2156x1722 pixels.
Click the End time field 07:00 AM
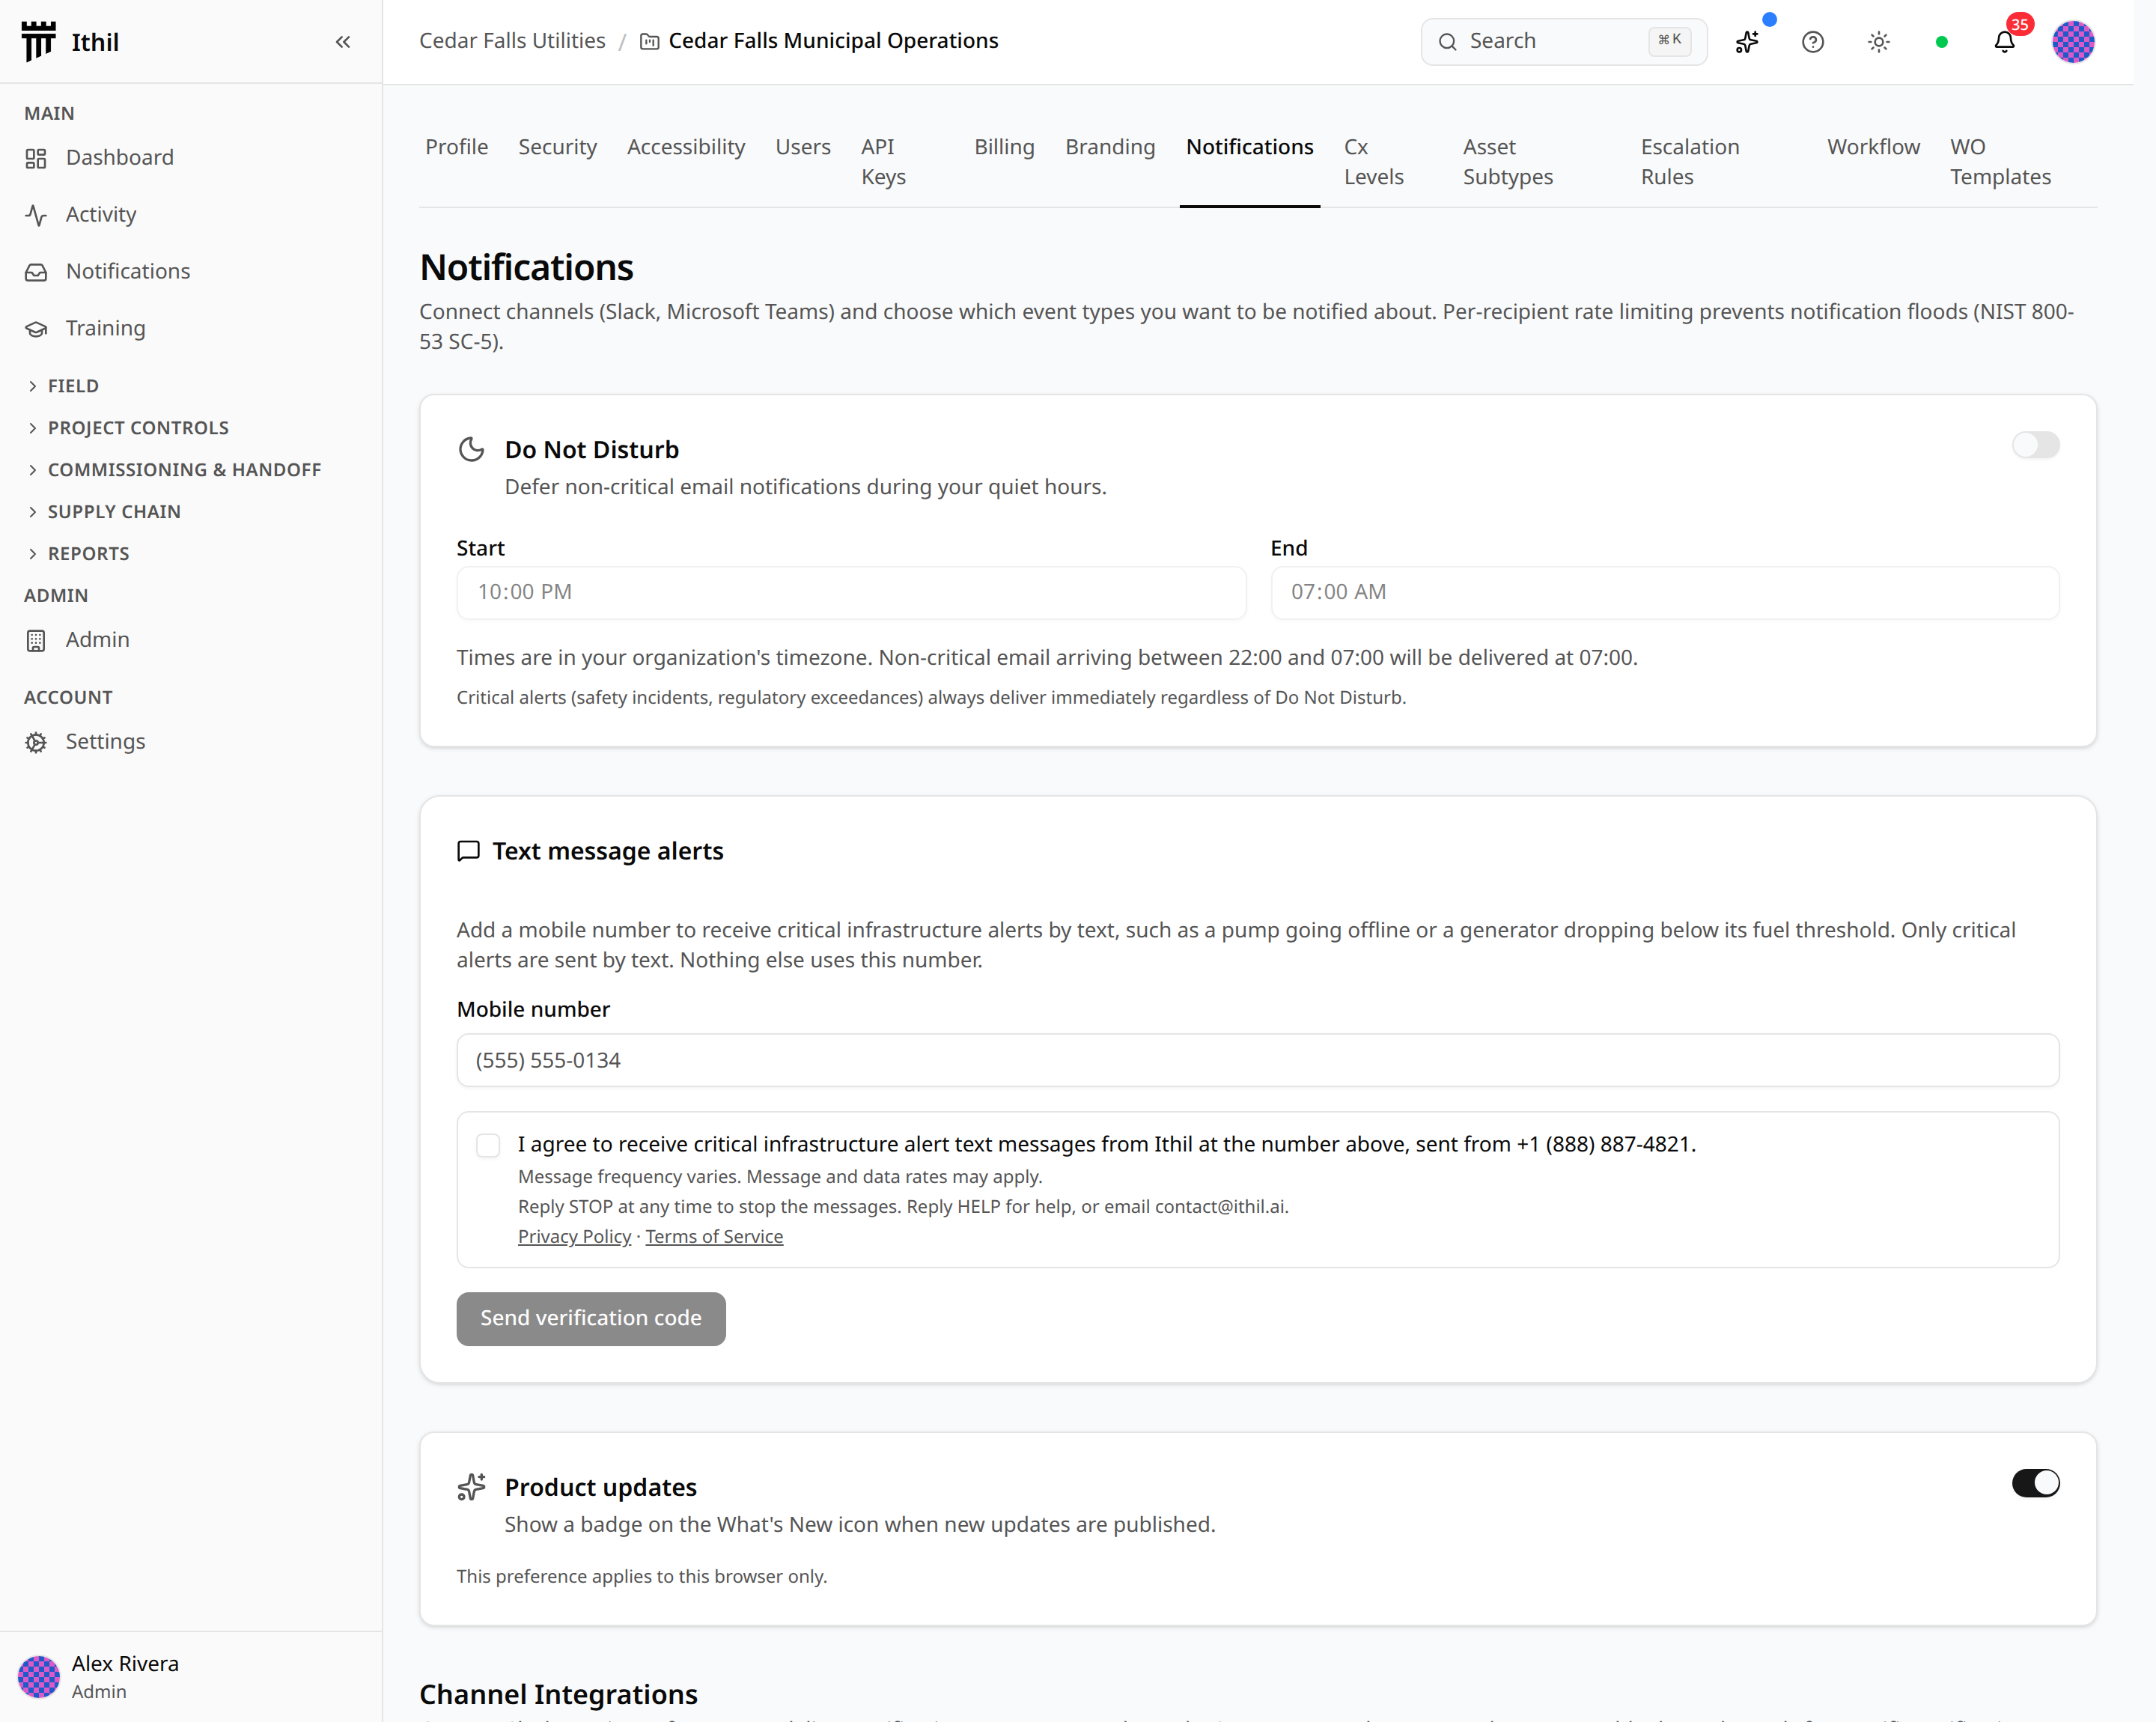pyautogui.click(x=1665, y=593)
